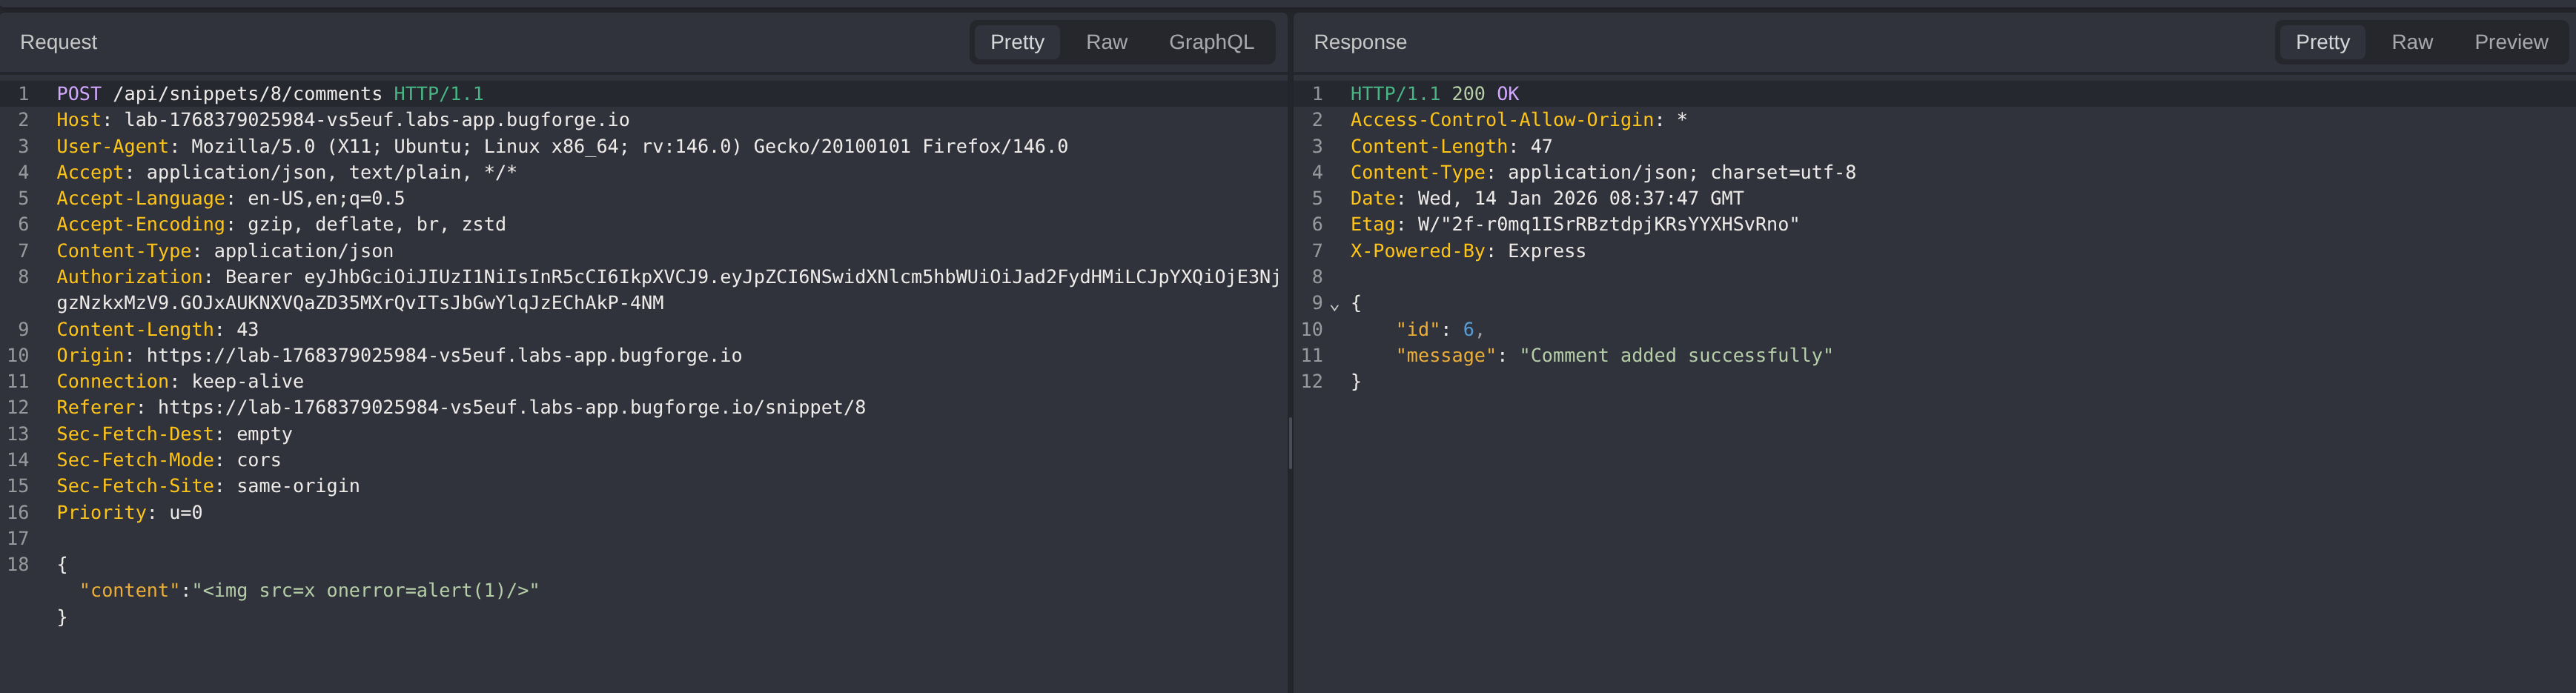Click the Origin URL header value
This screenshot has width=2576, height=693.
444,355
